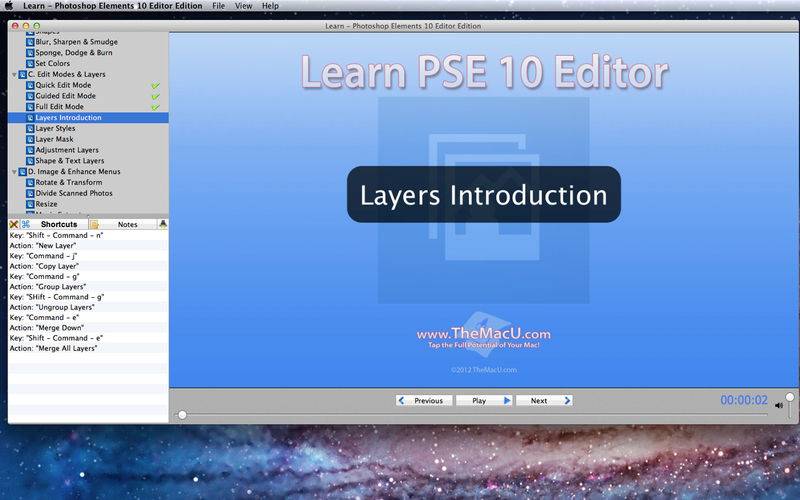The width and height of the screenshot is (800, 500).
Task: Click the Layers Introduction video area
Action: (484, 210)
